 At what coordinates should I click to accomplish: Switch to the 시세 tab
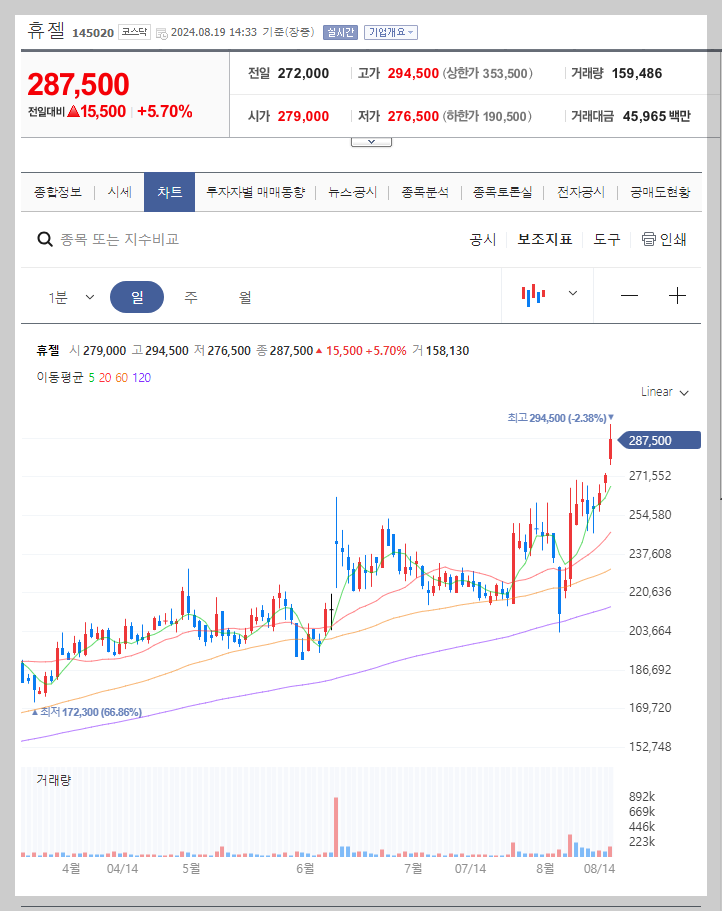coord(118,191)
